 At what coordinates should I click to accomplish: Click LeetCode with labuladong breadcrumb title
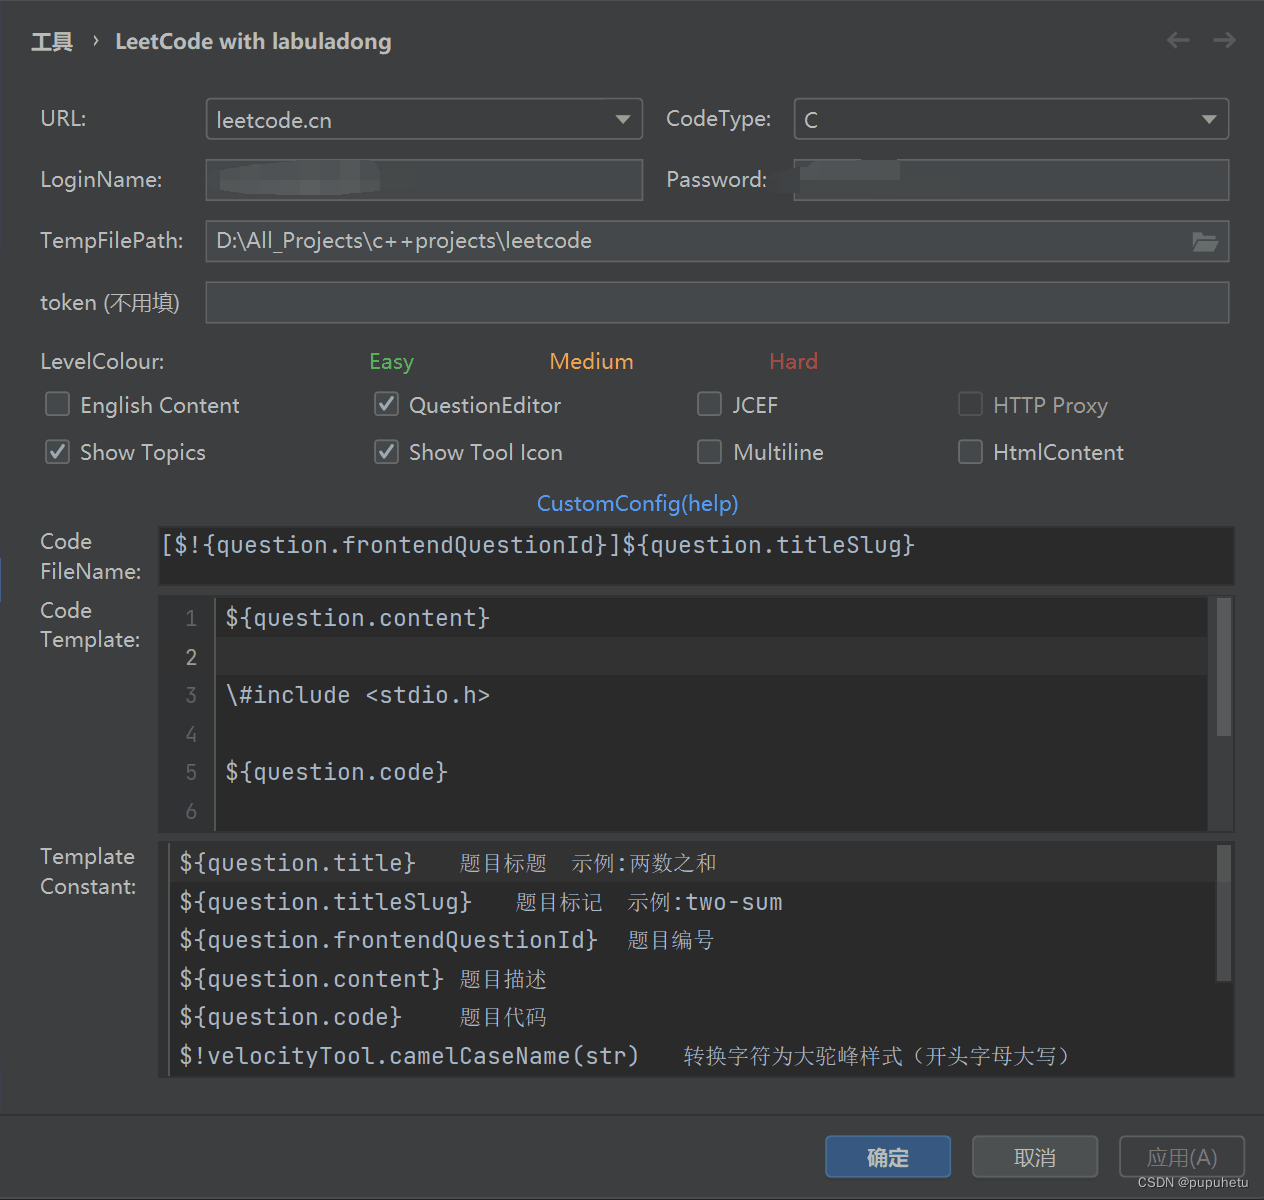pos(253,41)
